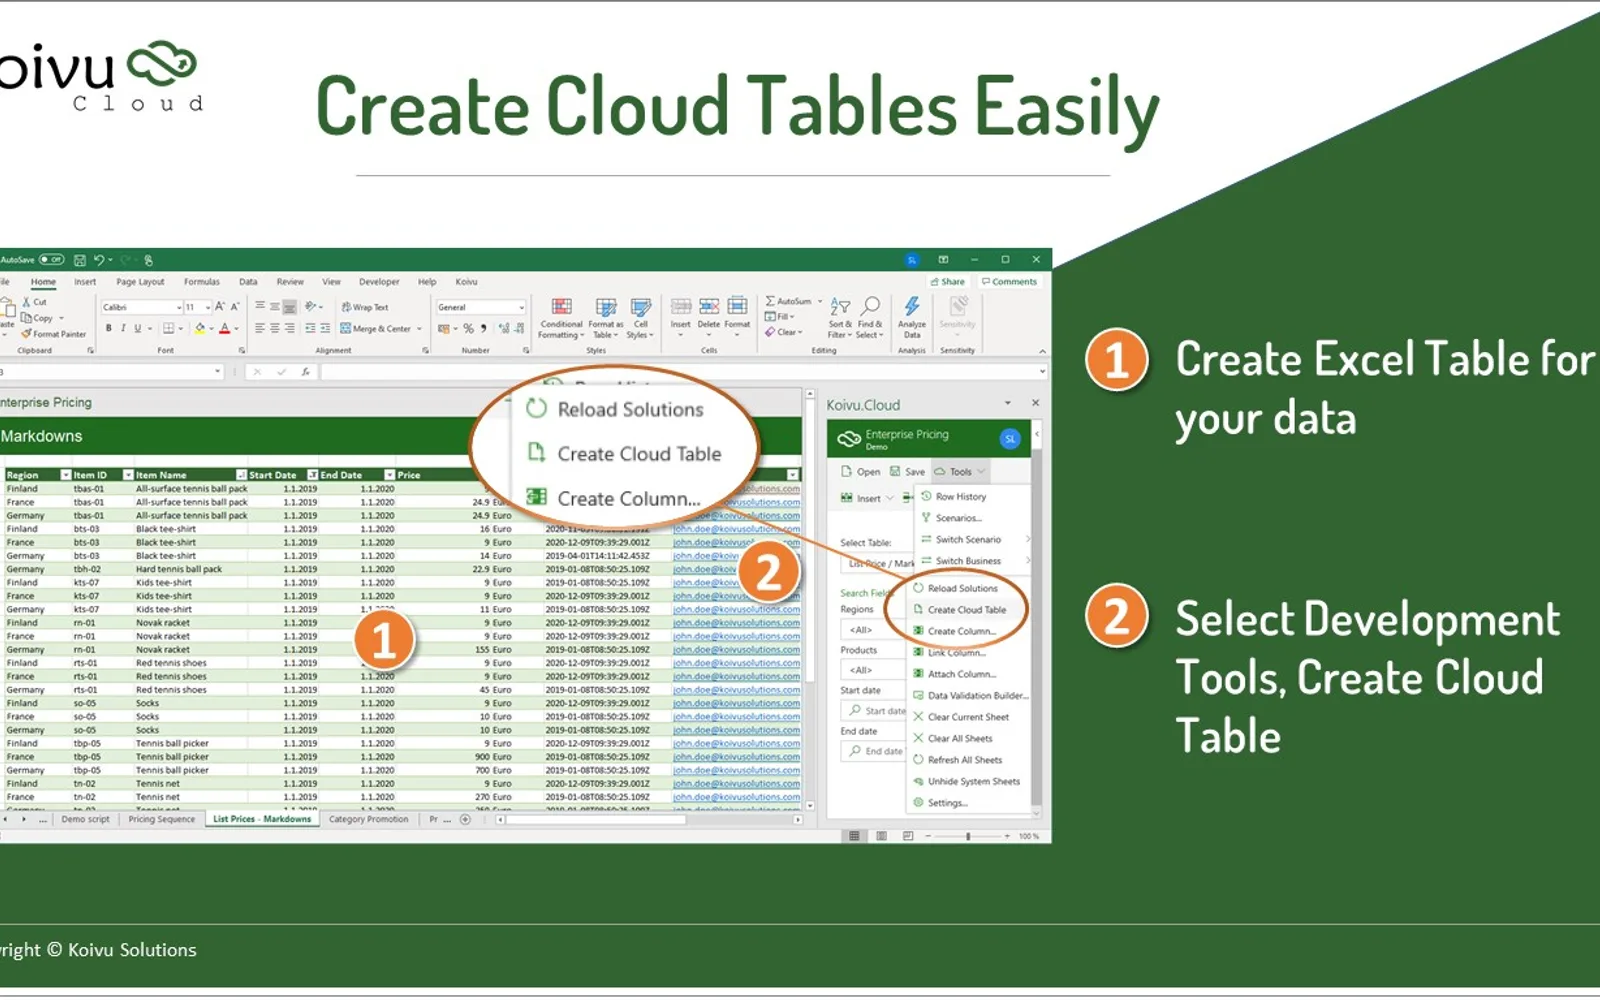Click the Format Painter tool
This screenshot has height=1000, width=1600.
tap(54, 334)
